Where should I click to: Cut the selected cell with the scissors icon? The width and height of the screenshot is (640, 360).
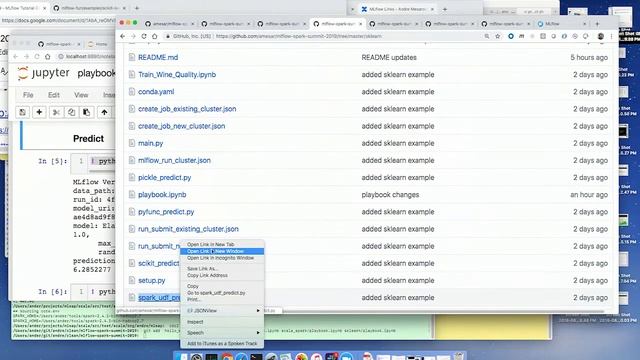point(56,112)
